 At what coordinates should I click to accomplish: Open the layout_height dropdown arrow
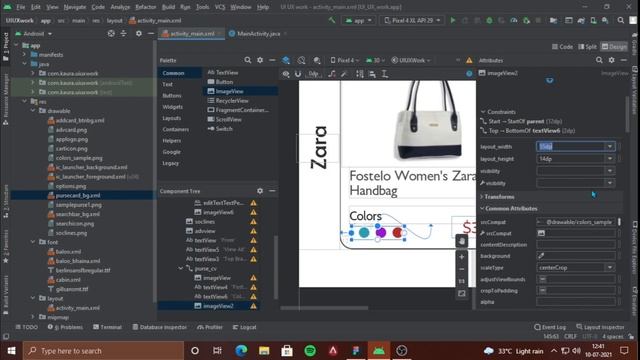(x=610, y=159)
